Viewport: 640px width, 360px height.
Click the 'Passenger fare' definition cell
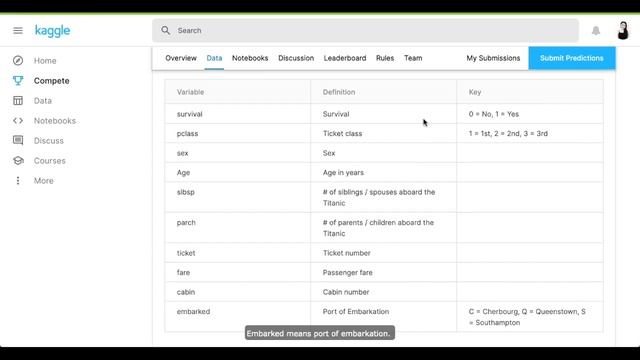[x=383, y=273]
